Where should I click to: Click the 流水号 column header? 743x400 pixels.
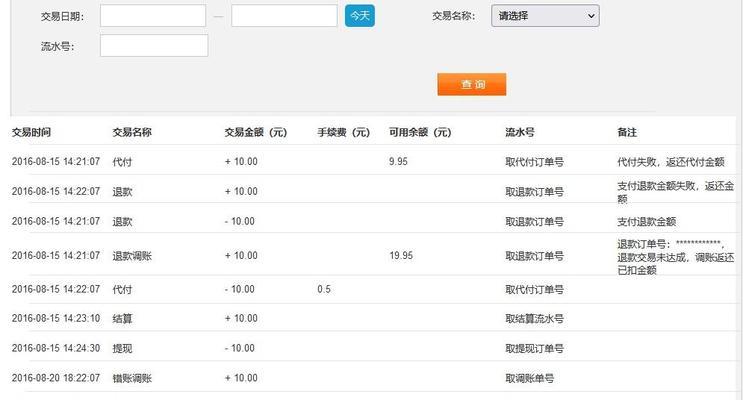(x=520, y=132)
